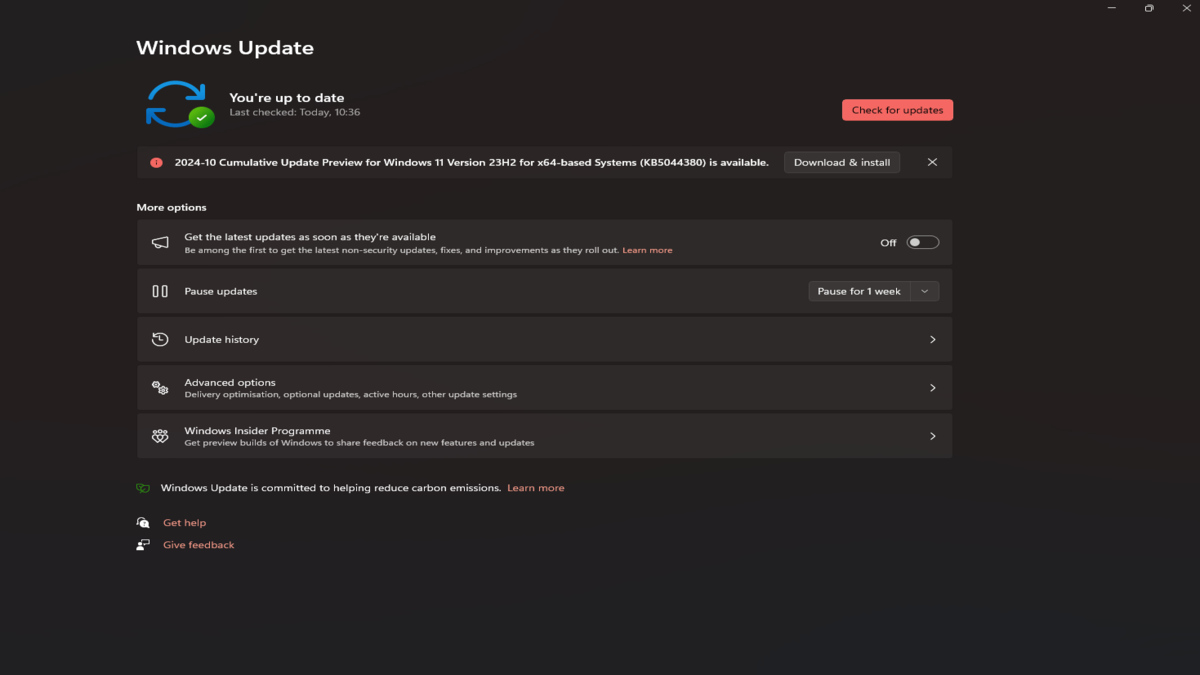Click the megaphone latest updates icon
The height and width of the screenshot is (675, 1200).
pos(160,243)
